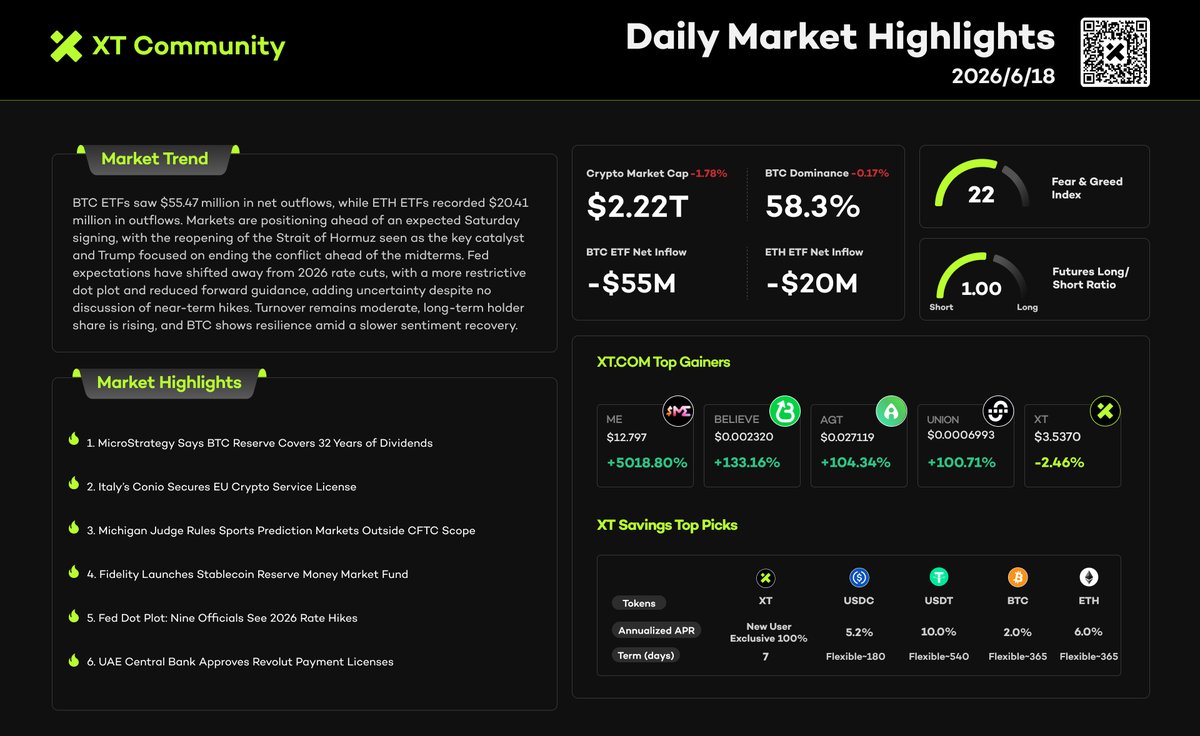This screenshot has height=736, width=1200.
Task: Click the -0.17% BTC dominance change
Action: pyautogui.click(x=868, y=173)
